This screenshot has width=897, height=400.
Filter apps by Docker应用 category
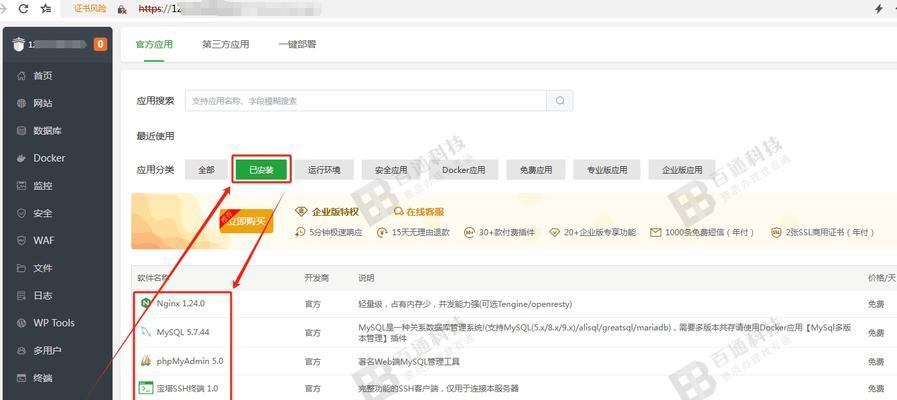(463, 170)
